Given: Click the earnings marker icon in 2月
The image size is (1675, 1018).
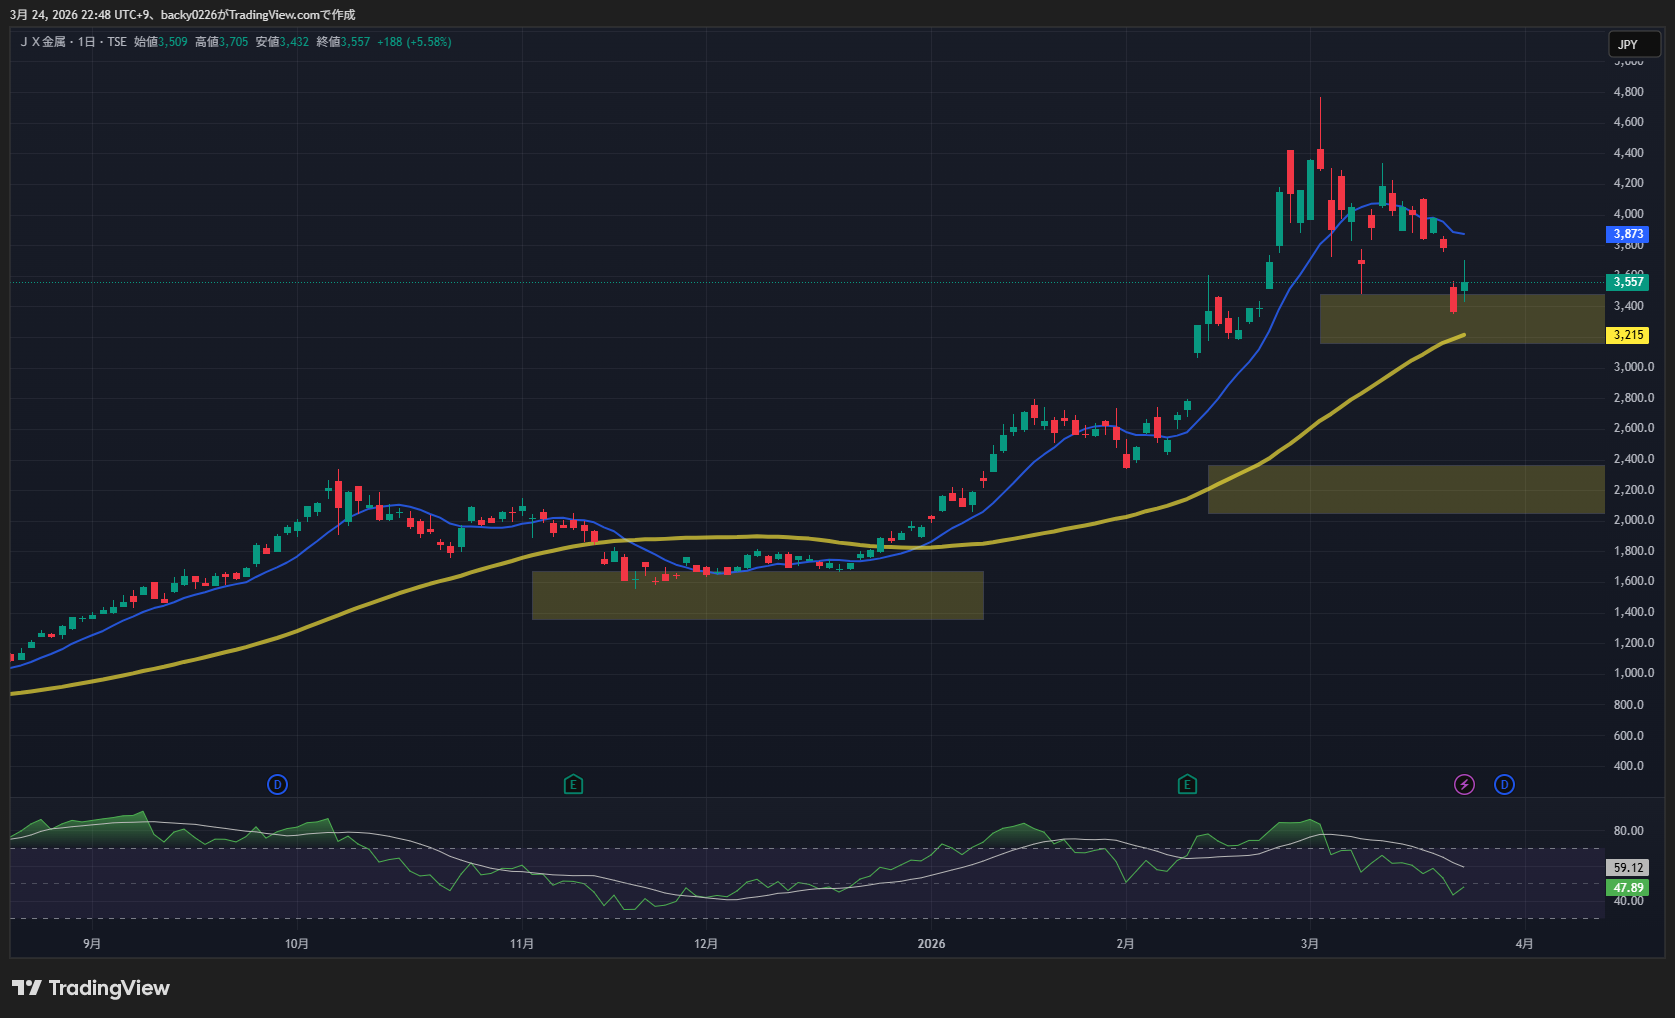Looking at the screenshot, I should point(1187,785).
